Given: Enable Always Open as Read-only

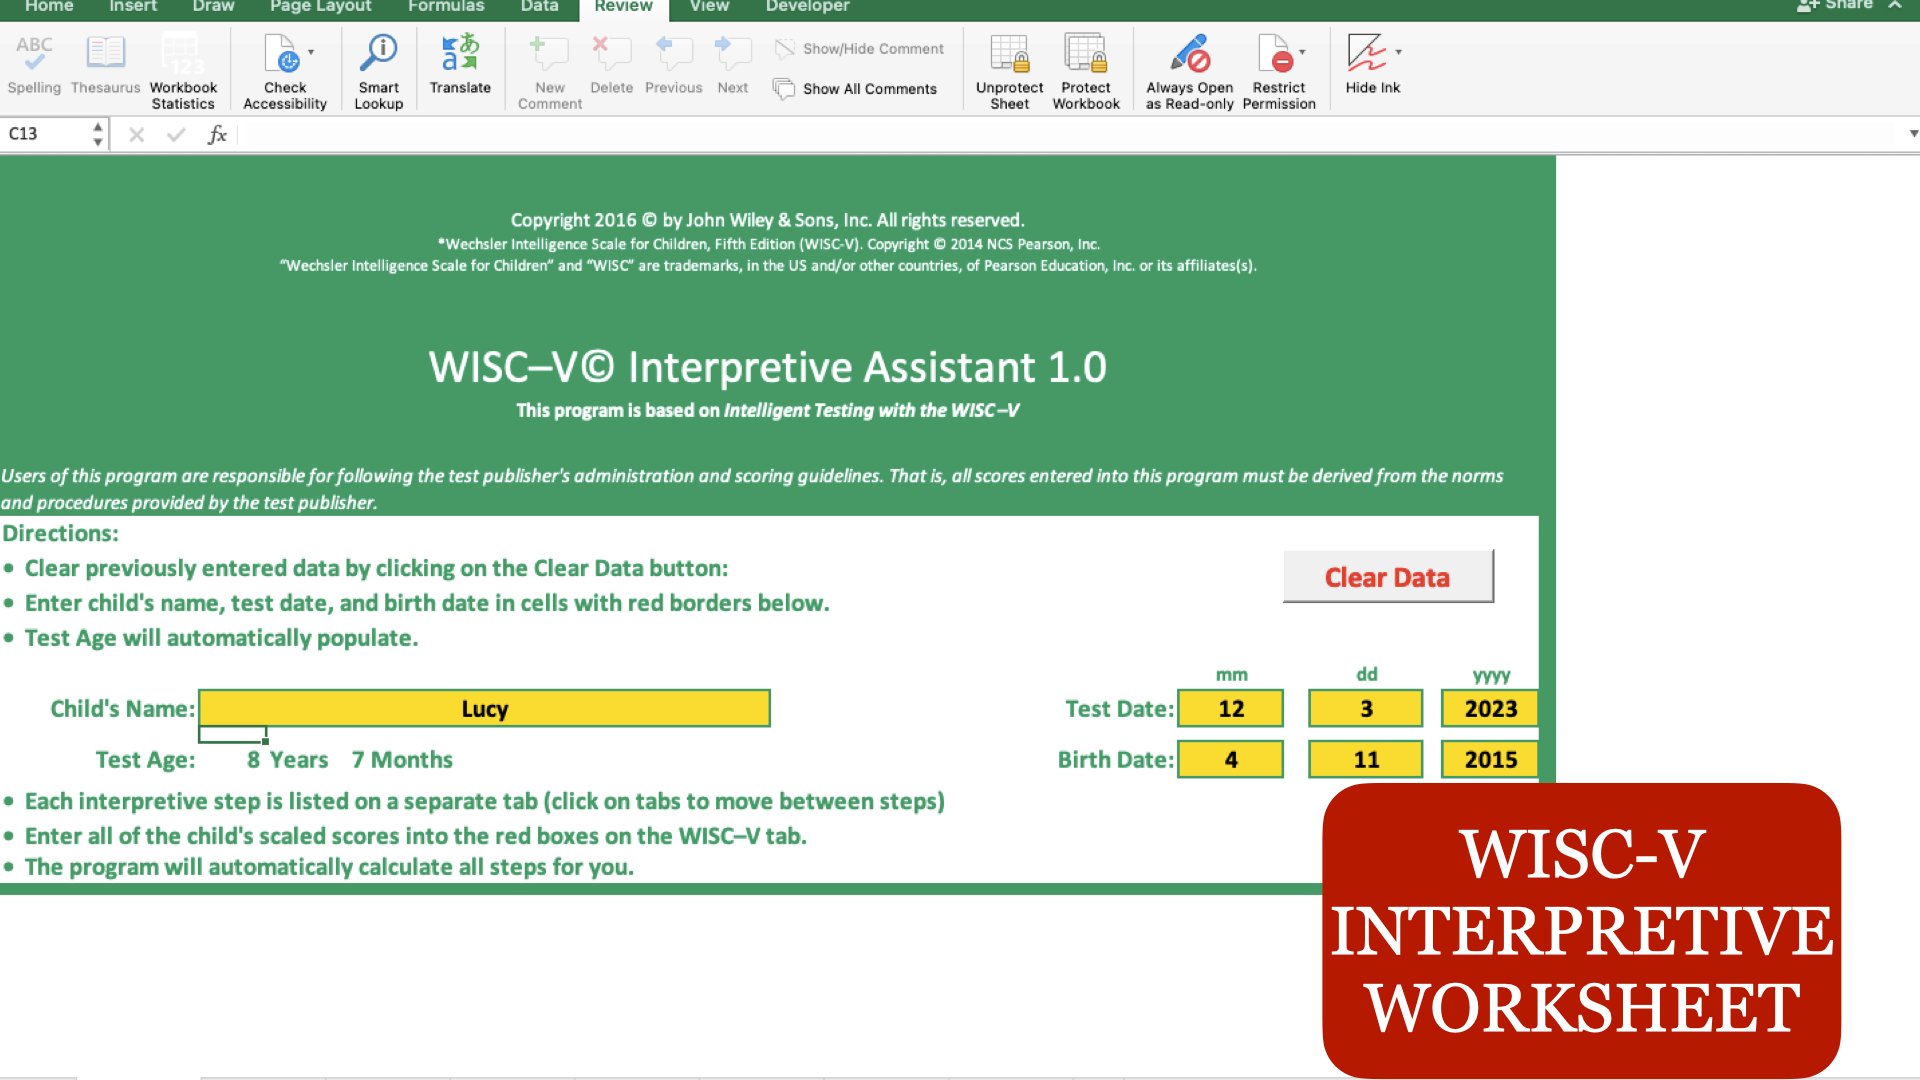Looking at the screenshot, I should [x=1189, y=68].
